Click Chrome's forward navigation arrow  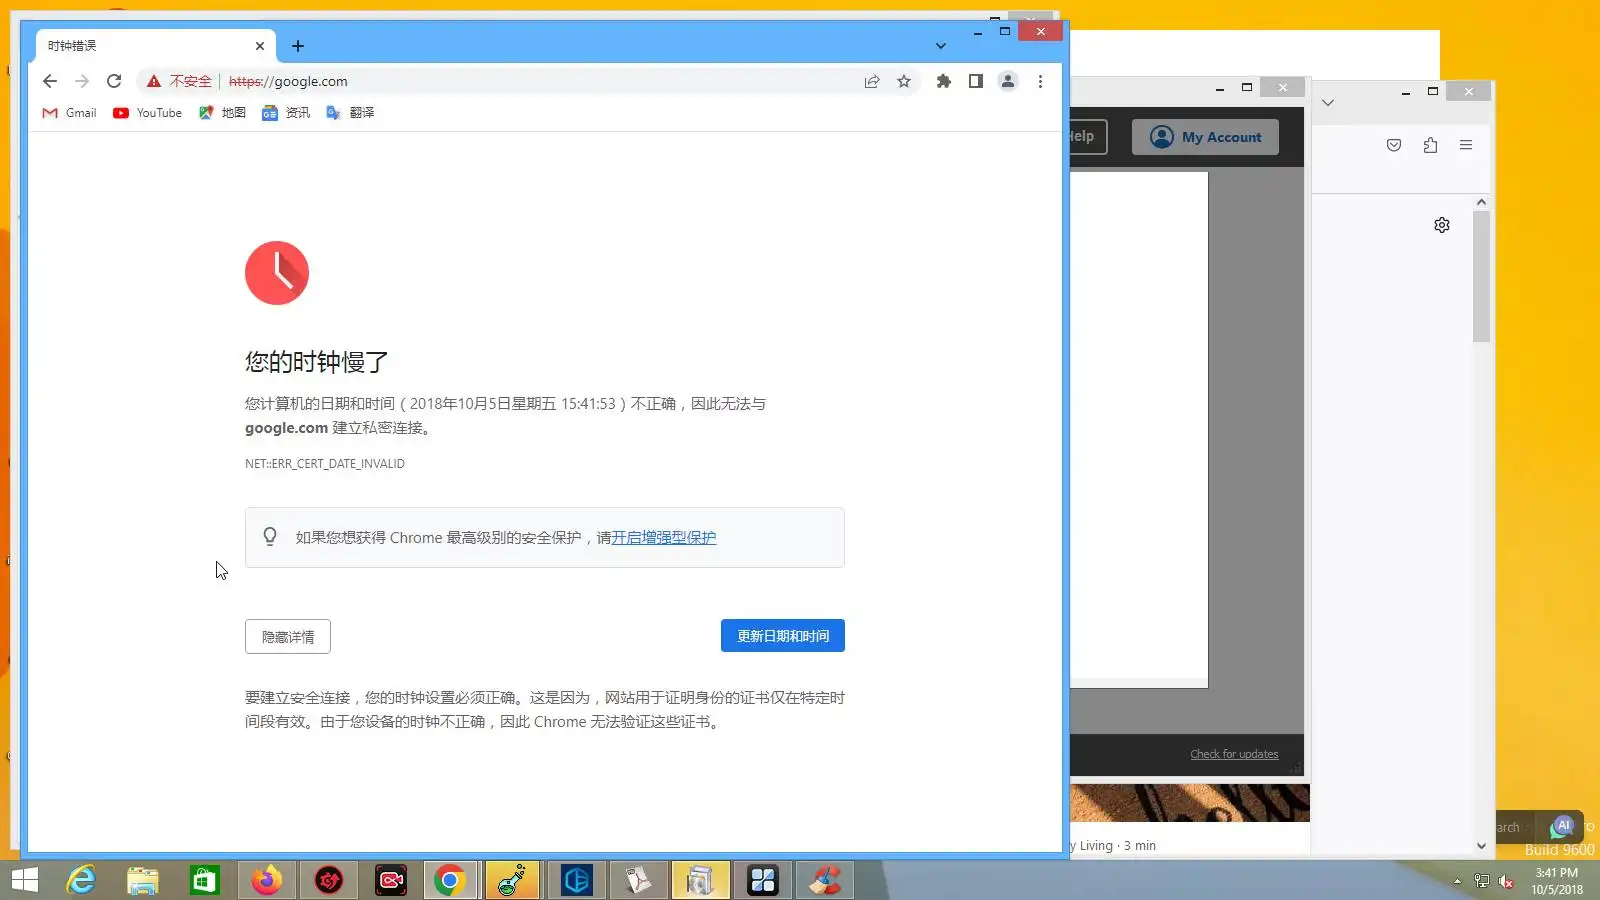[82, 81]
